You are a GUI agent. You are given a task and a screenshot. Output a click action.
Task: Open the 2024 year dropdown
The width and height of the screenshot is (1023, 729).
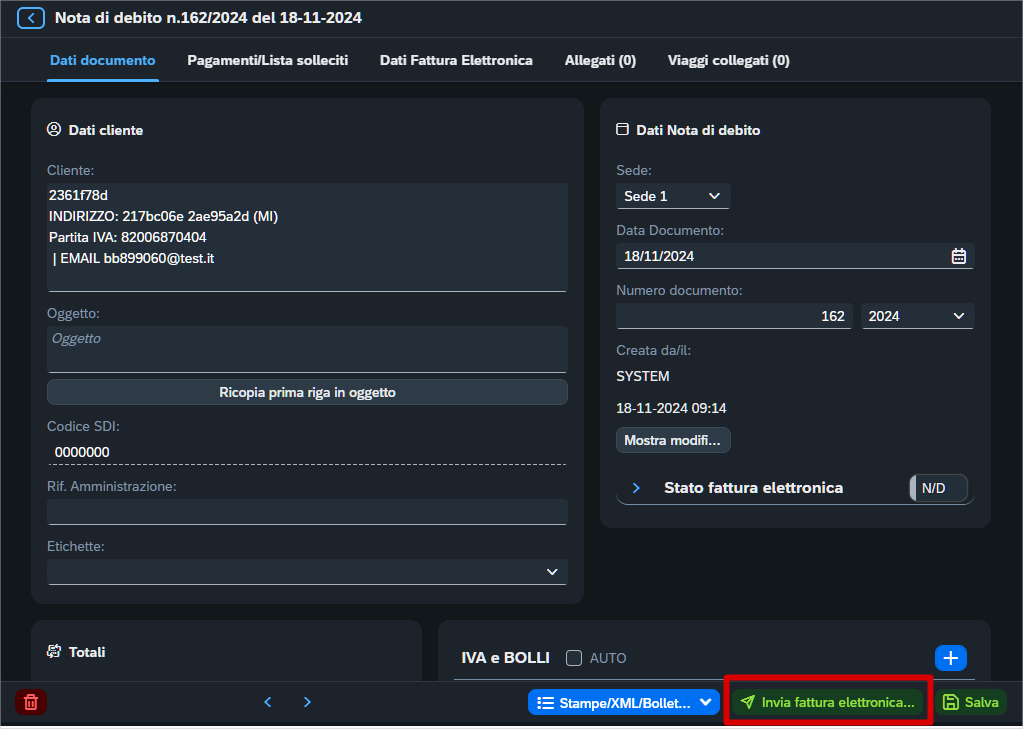point(917,317)
